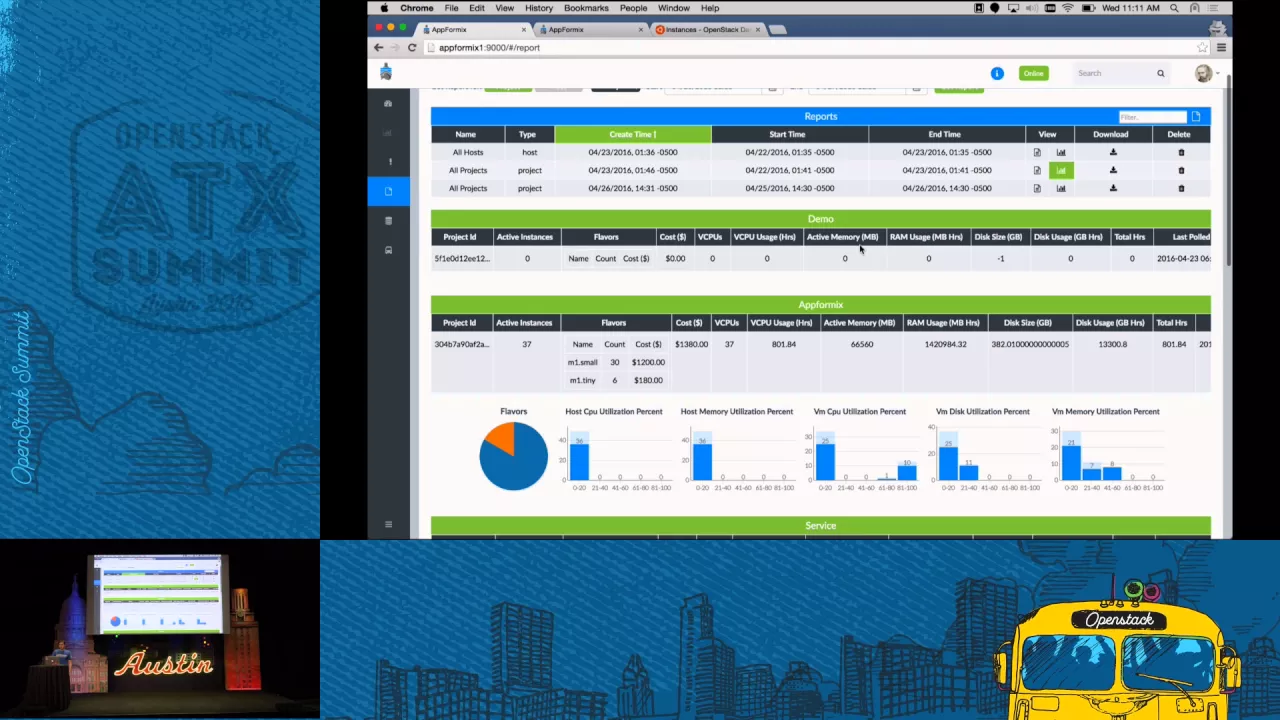Open Chrome hamburger settings menu

pos(1221,47)
